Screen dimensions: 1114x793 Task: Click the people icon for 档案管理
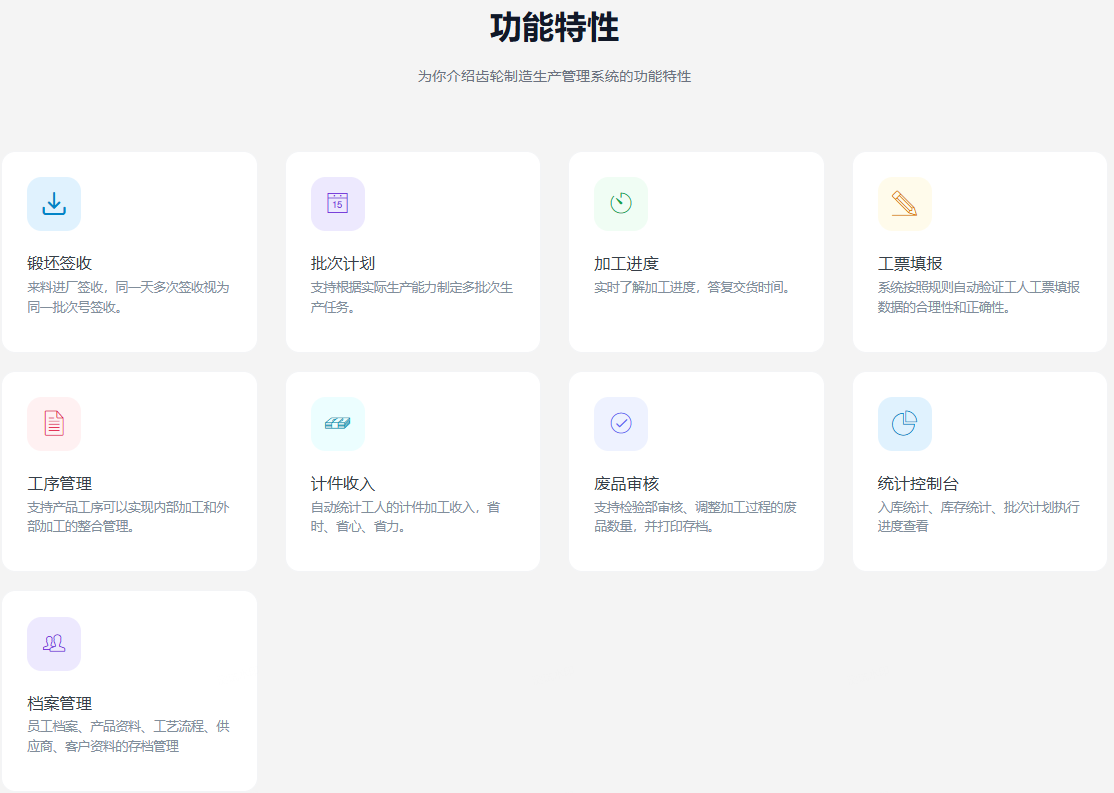click(54, 644)
